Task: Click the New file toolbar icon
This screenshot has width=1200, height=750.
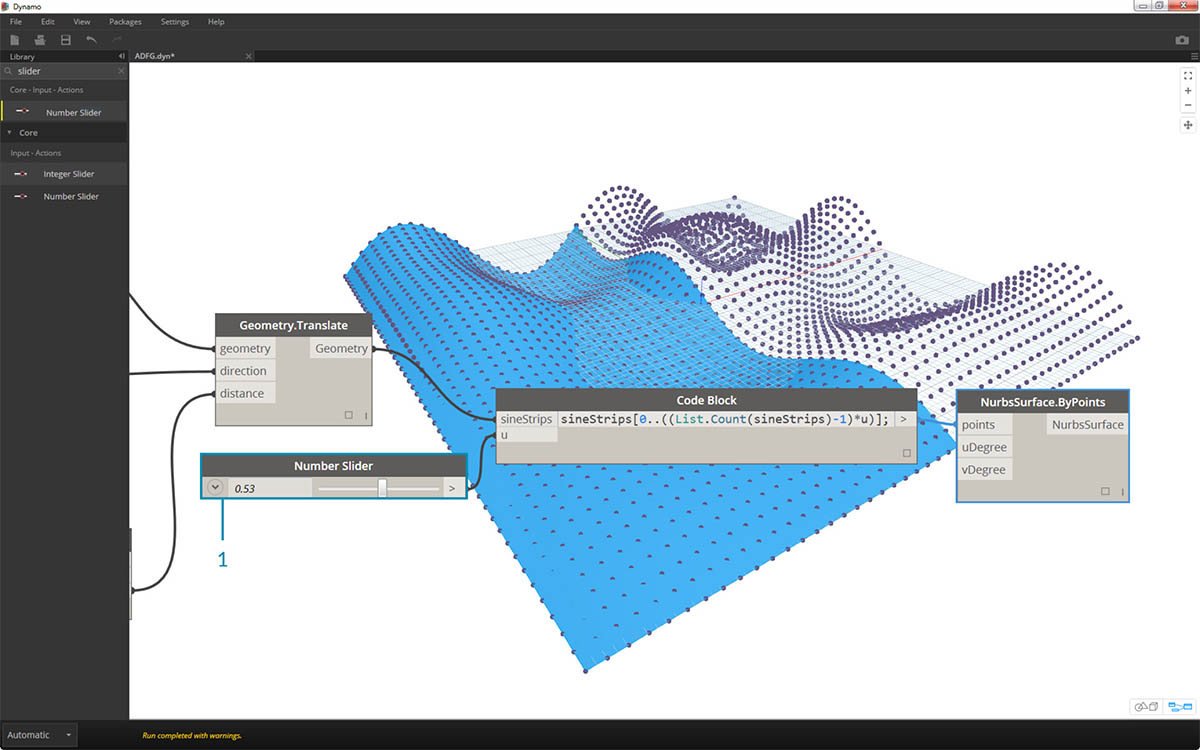Action: 15,40
